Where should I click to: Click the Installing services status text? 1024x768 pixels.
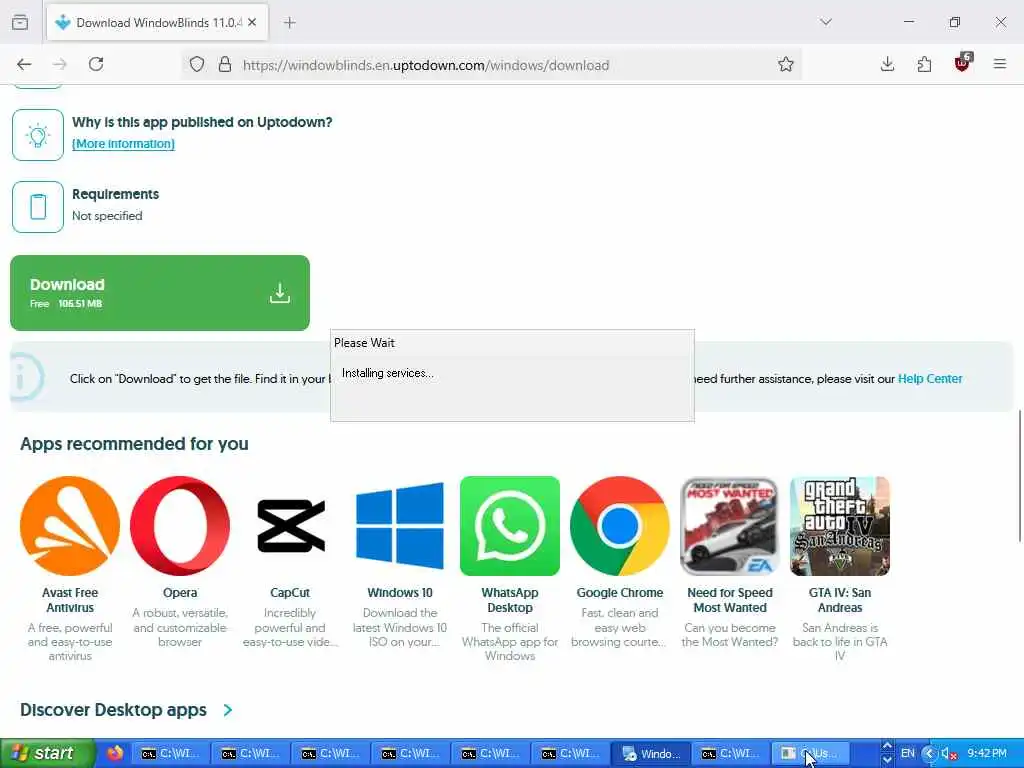(x=388, y=373)
